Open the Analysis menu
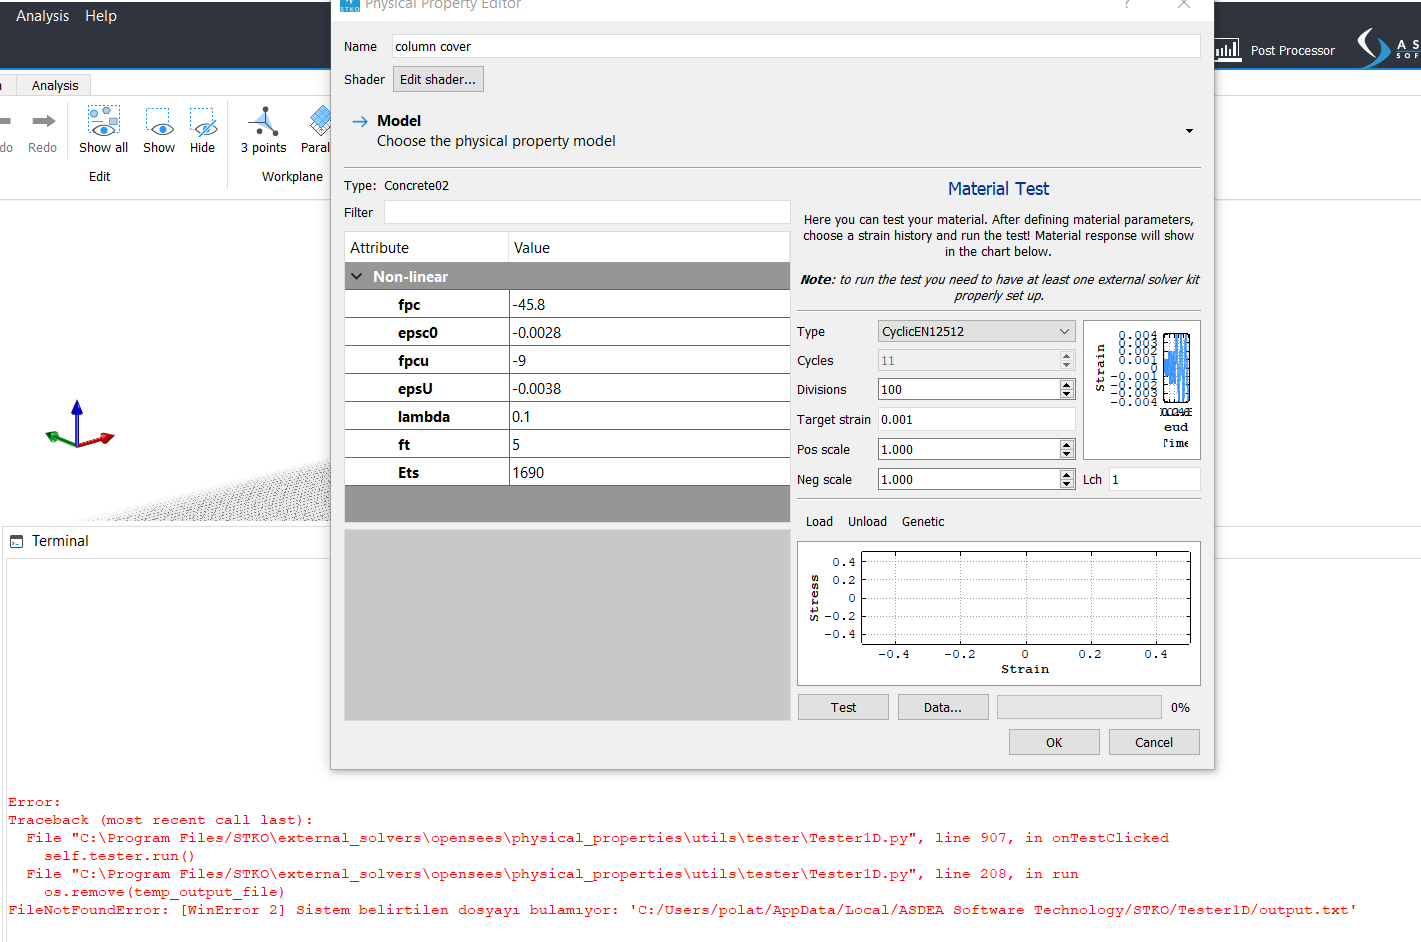 (x=43, y=16)
